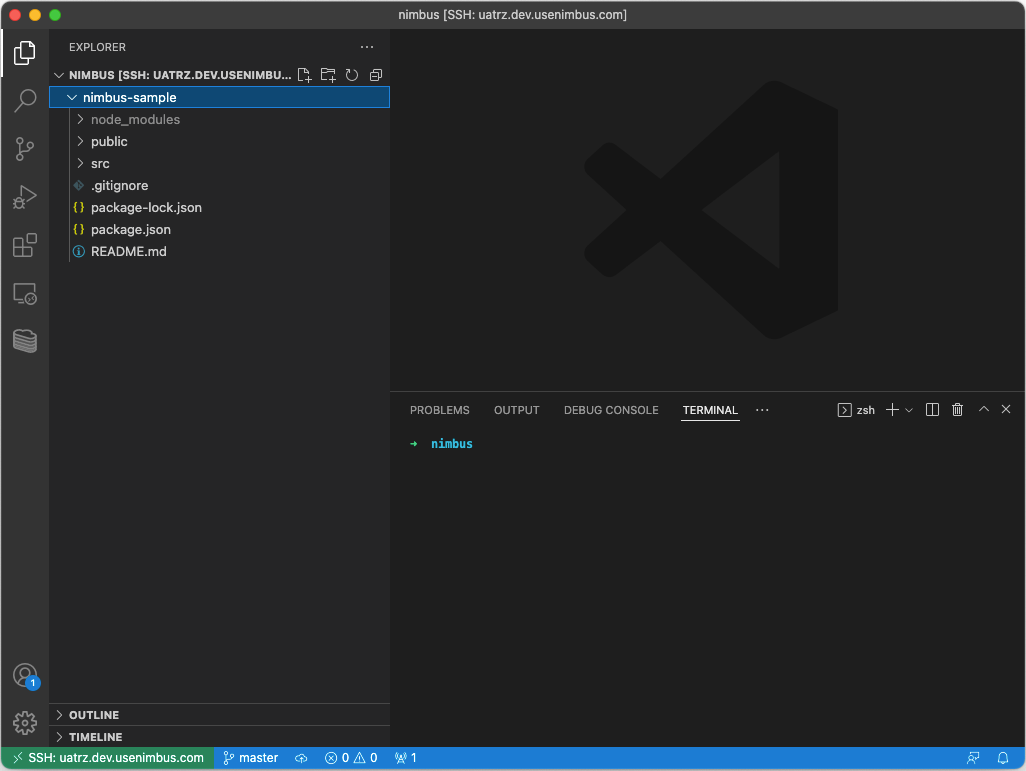Close the bottom panel
The width and height of the screenshot is (1026, 771).
coord(1006,409)
